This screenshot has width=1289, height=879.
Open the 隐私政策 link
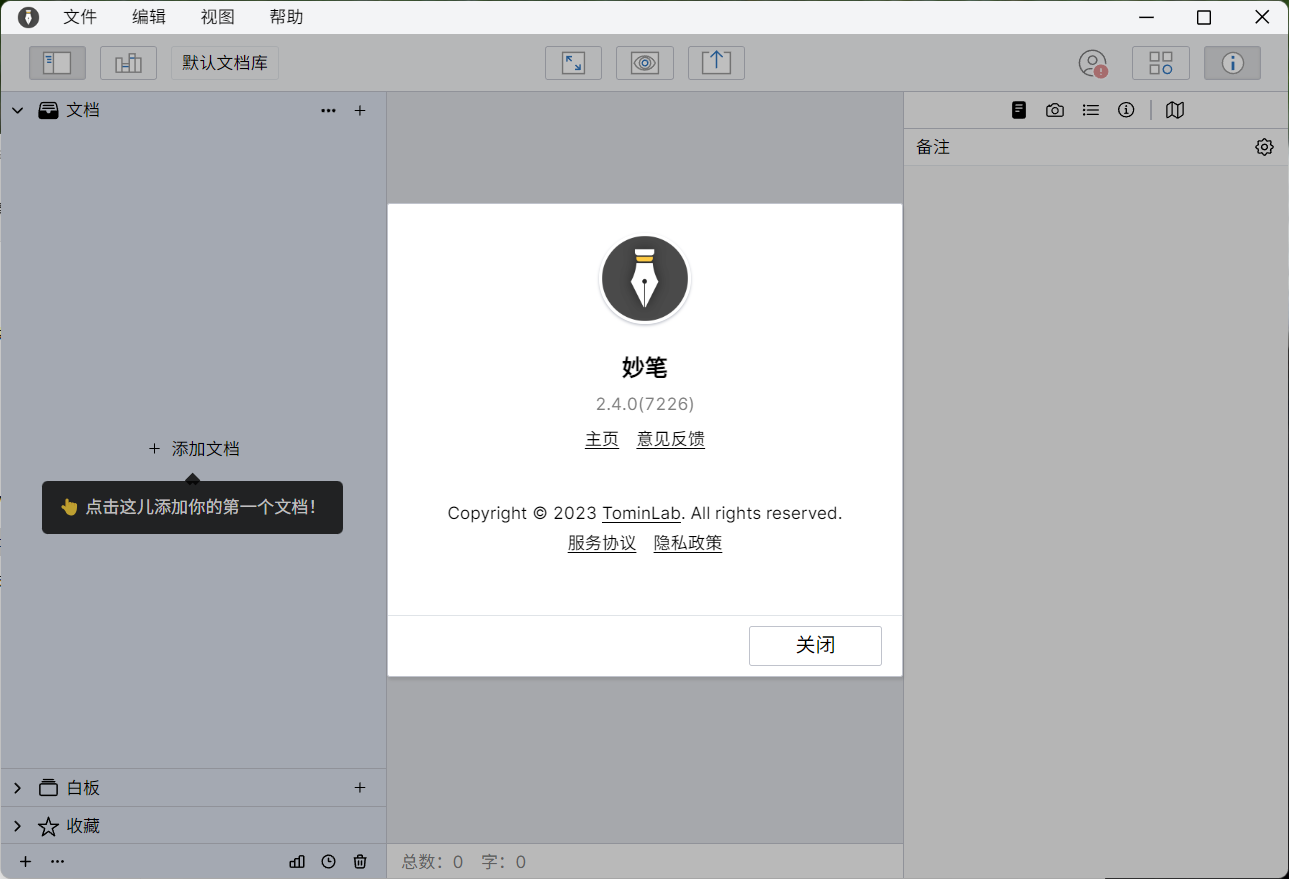coord(688,543)
